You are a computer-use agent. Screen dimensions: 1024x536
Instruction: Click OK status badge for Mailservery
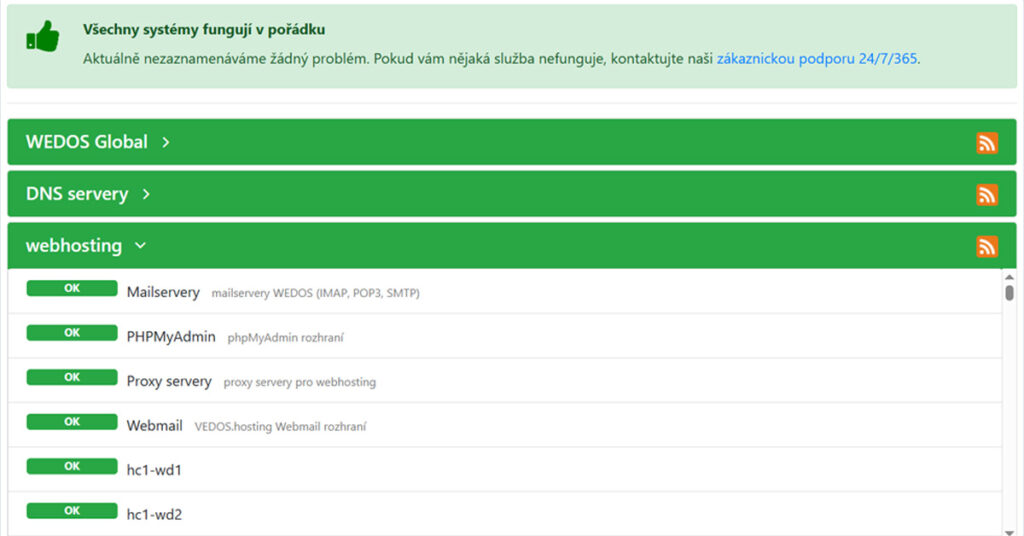tap(72, 289)
